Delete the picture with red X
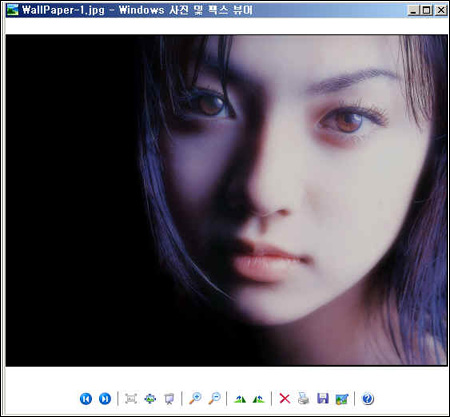Screen dimensions: 450x417 click(x=284, y=398)
